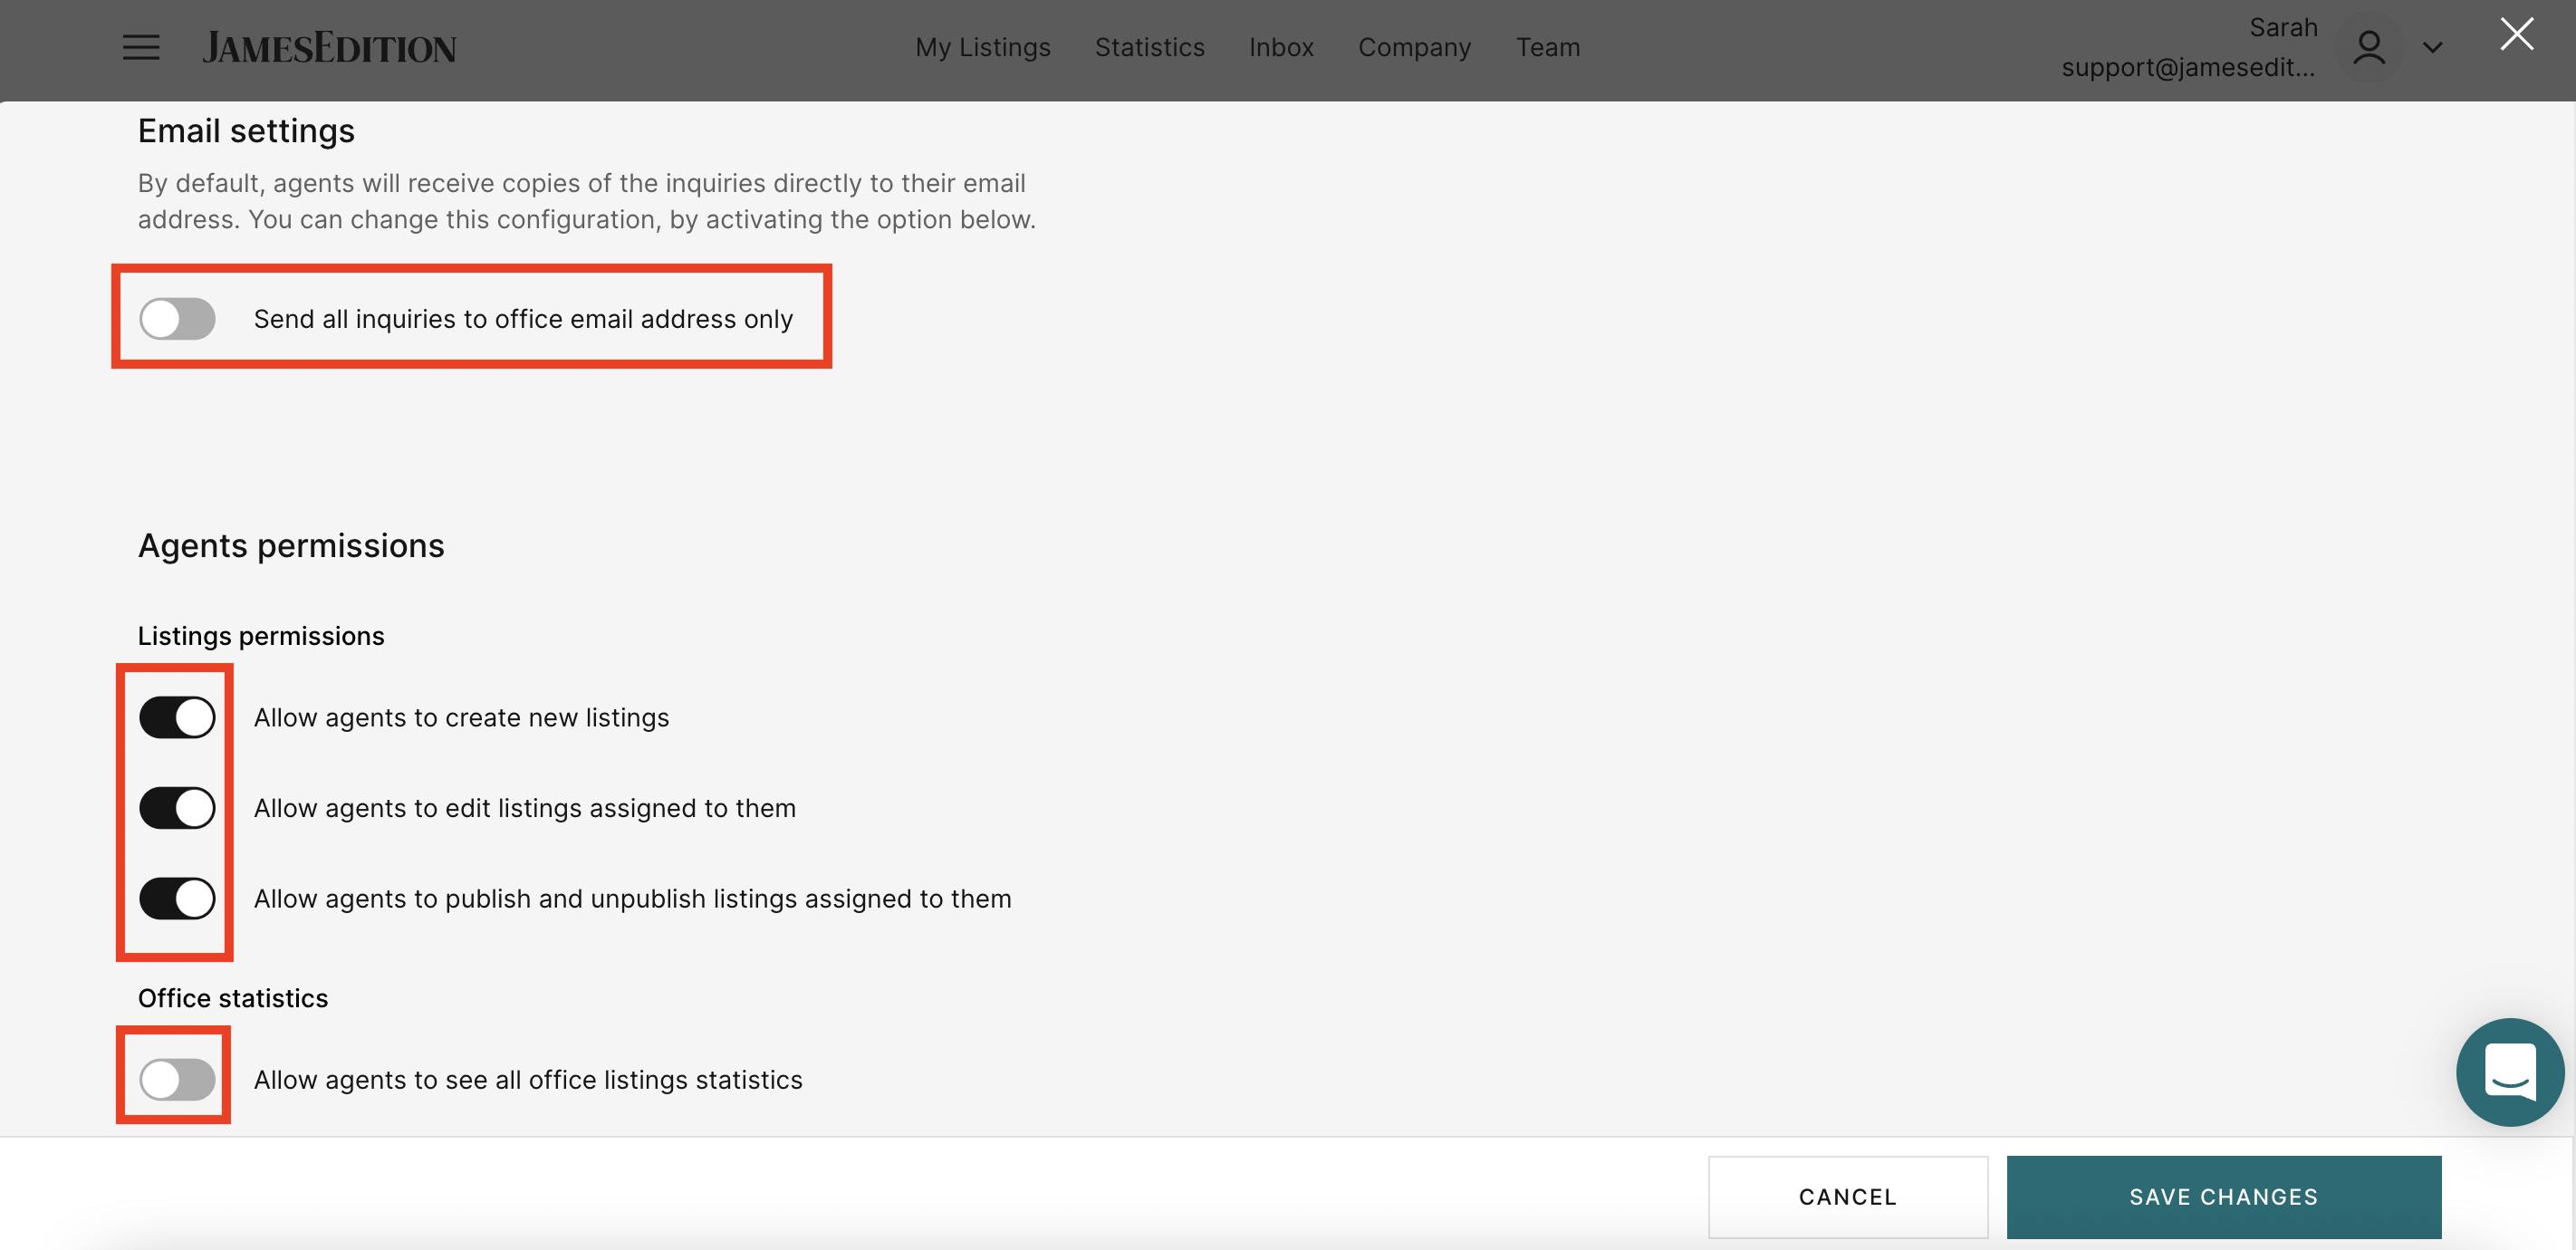Switch to the Team section

(1547, 47)
